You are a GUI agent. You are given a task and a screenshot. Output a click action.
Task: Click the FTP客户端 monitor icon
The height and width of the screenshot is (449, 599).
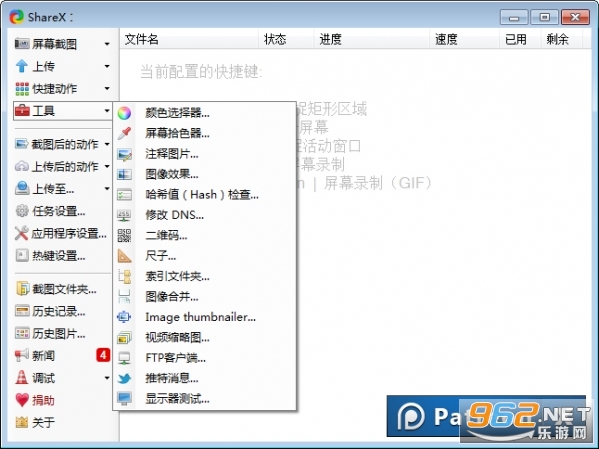click(124, 358)
